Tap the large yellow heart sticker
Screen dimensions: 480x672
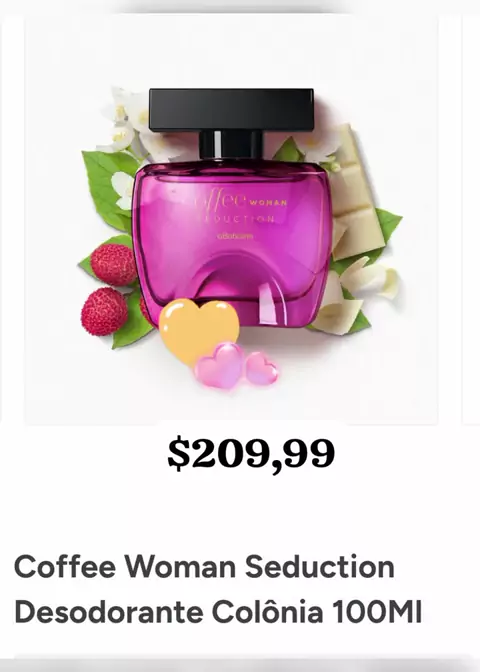click(198, 329)
